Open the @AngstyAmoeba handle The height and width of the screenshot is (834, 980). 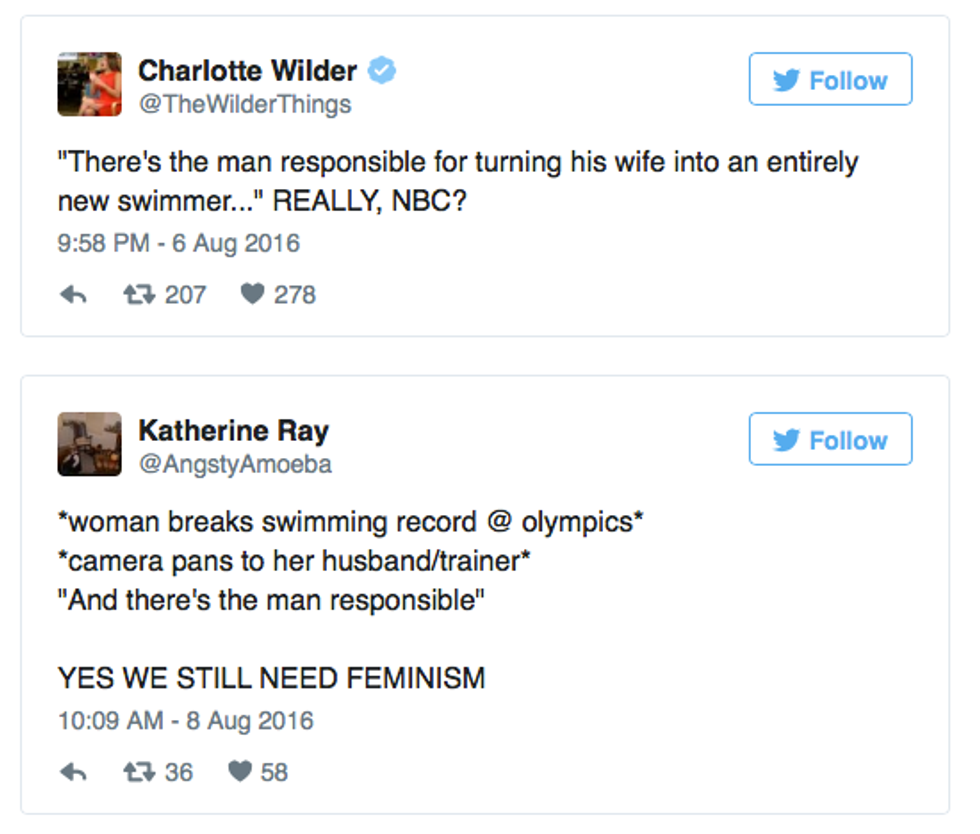[x=234, y=464]
